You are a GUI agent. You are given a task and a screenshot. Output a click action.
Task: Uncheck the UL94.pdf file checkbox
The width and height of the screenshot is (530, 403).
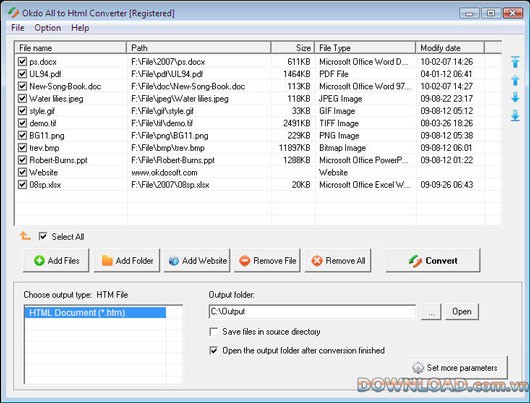[x=22, y=74]
